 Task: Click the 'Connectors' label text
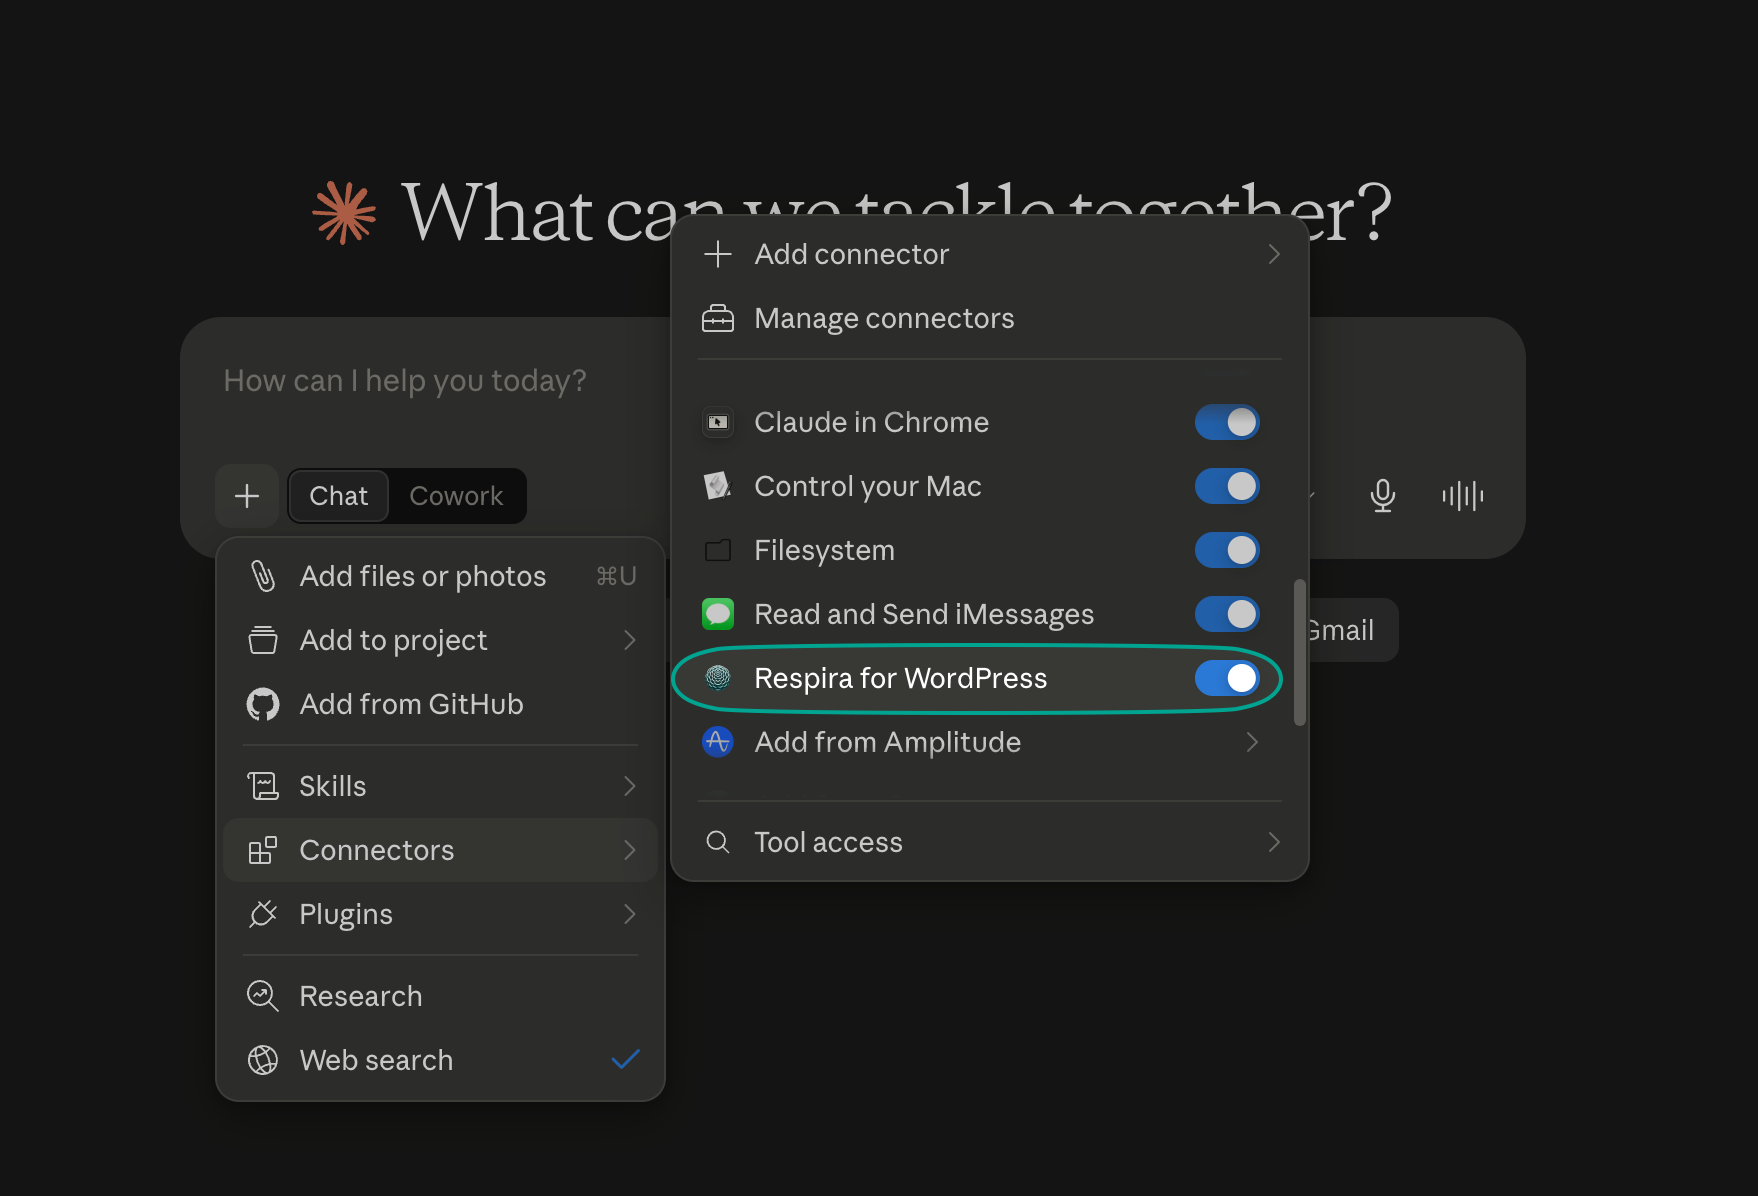coord(376,850)
